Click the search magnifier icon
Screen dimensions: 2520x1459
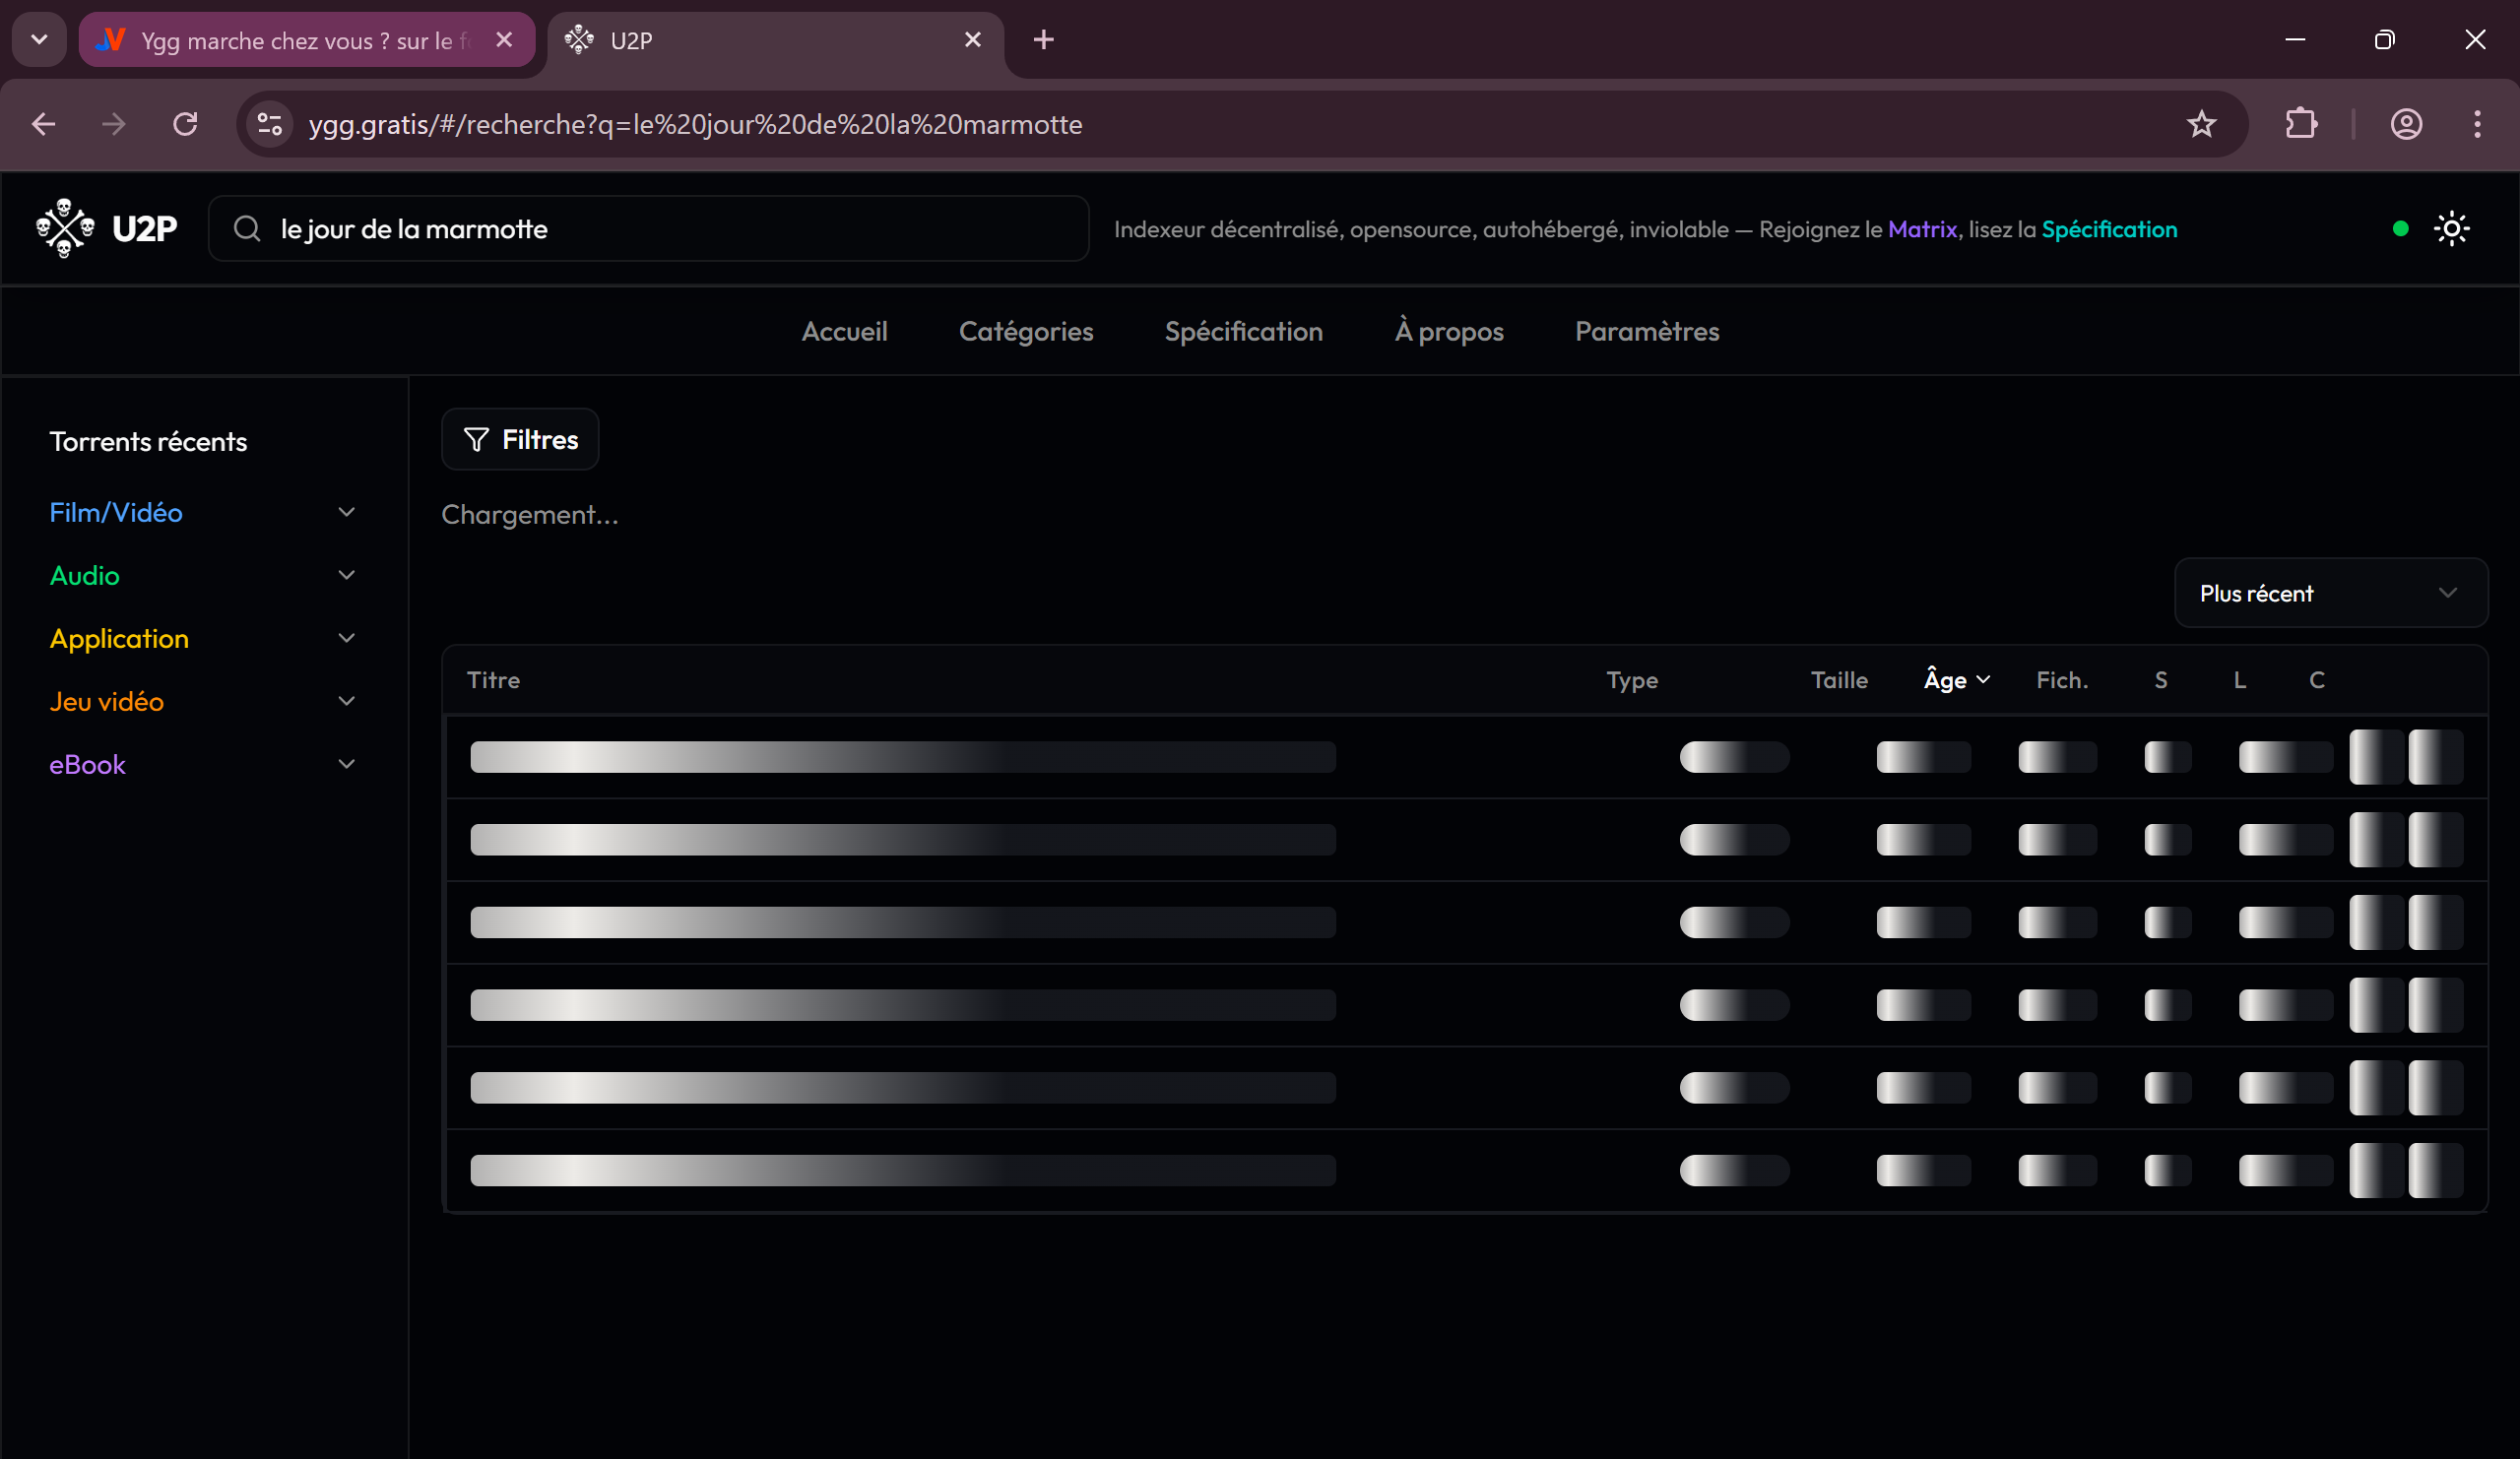tap(247, 229)
